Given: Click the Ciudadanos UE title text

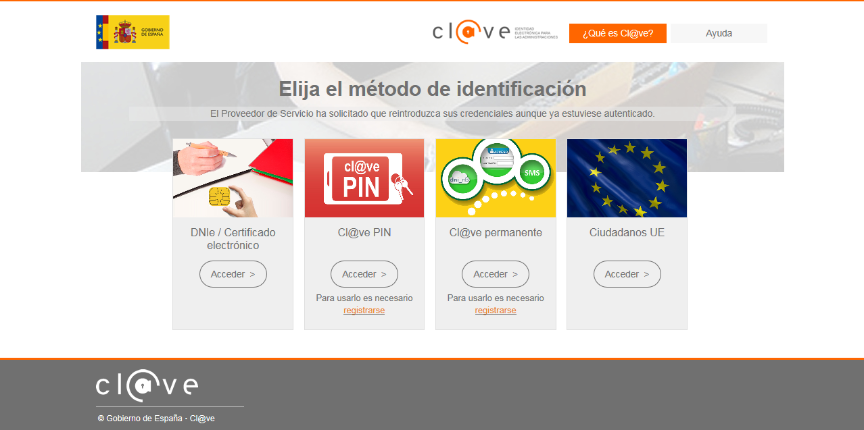Looking at the screenshot, I should 627,233.
